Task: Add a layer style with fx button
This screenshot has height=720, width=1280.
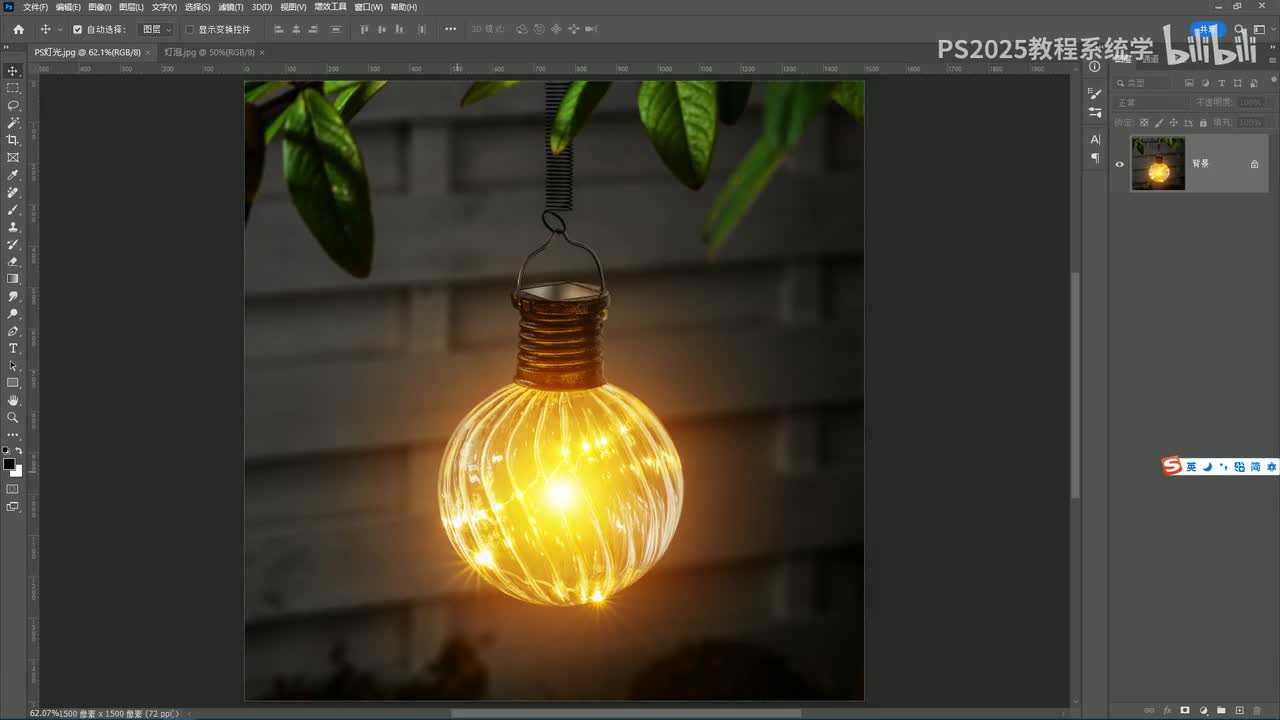Action: [x=1167, y=710]
